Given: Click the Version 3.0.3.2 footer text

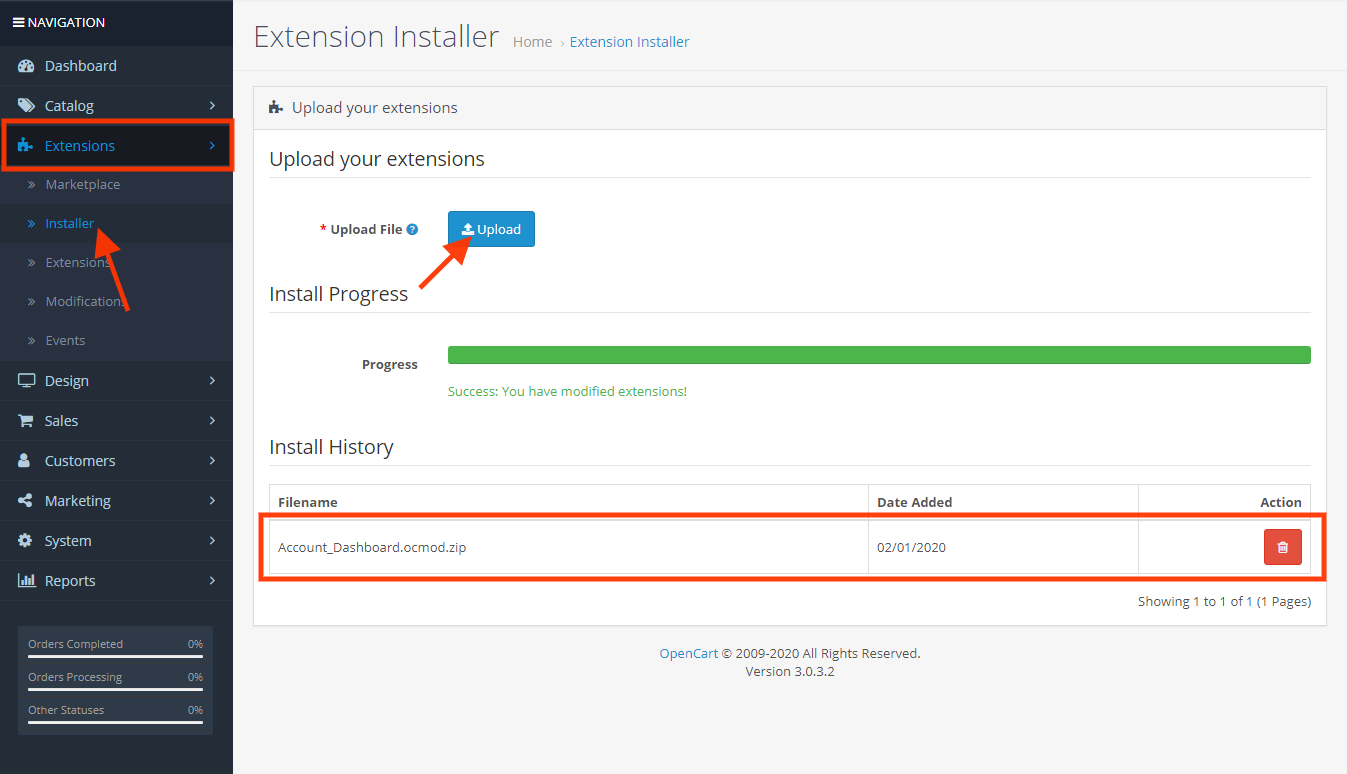Looking at the screenshot, I should pos(790,671).
